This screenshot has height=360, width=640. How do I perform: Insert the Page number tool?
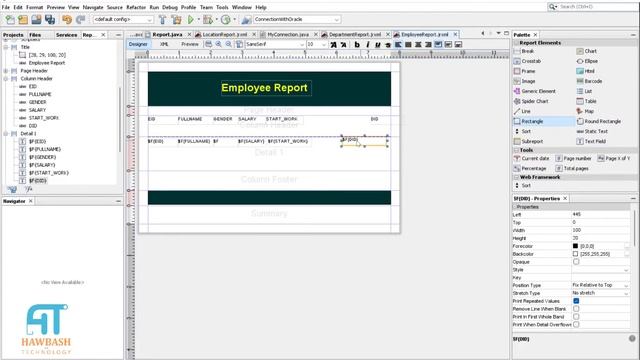pos(573,158)
